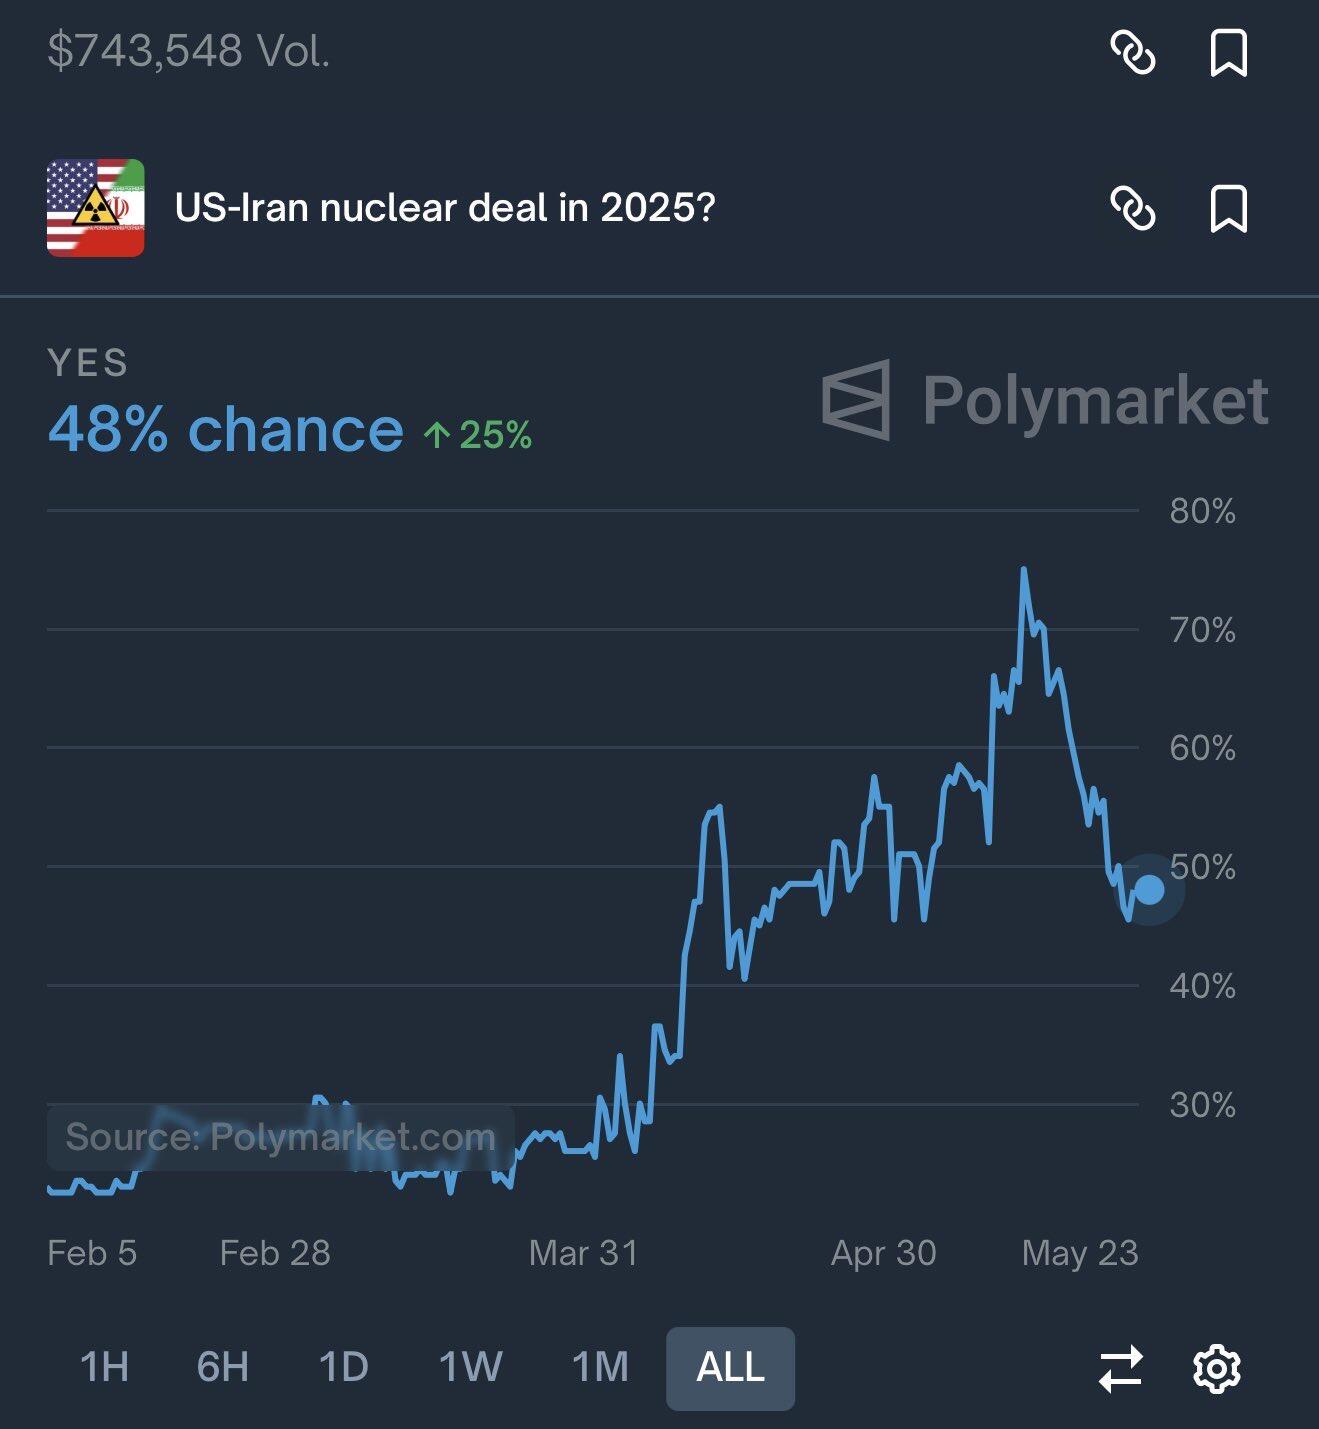Bookmark the US-Iran nuclear deal market

[x=1229, y=209]
